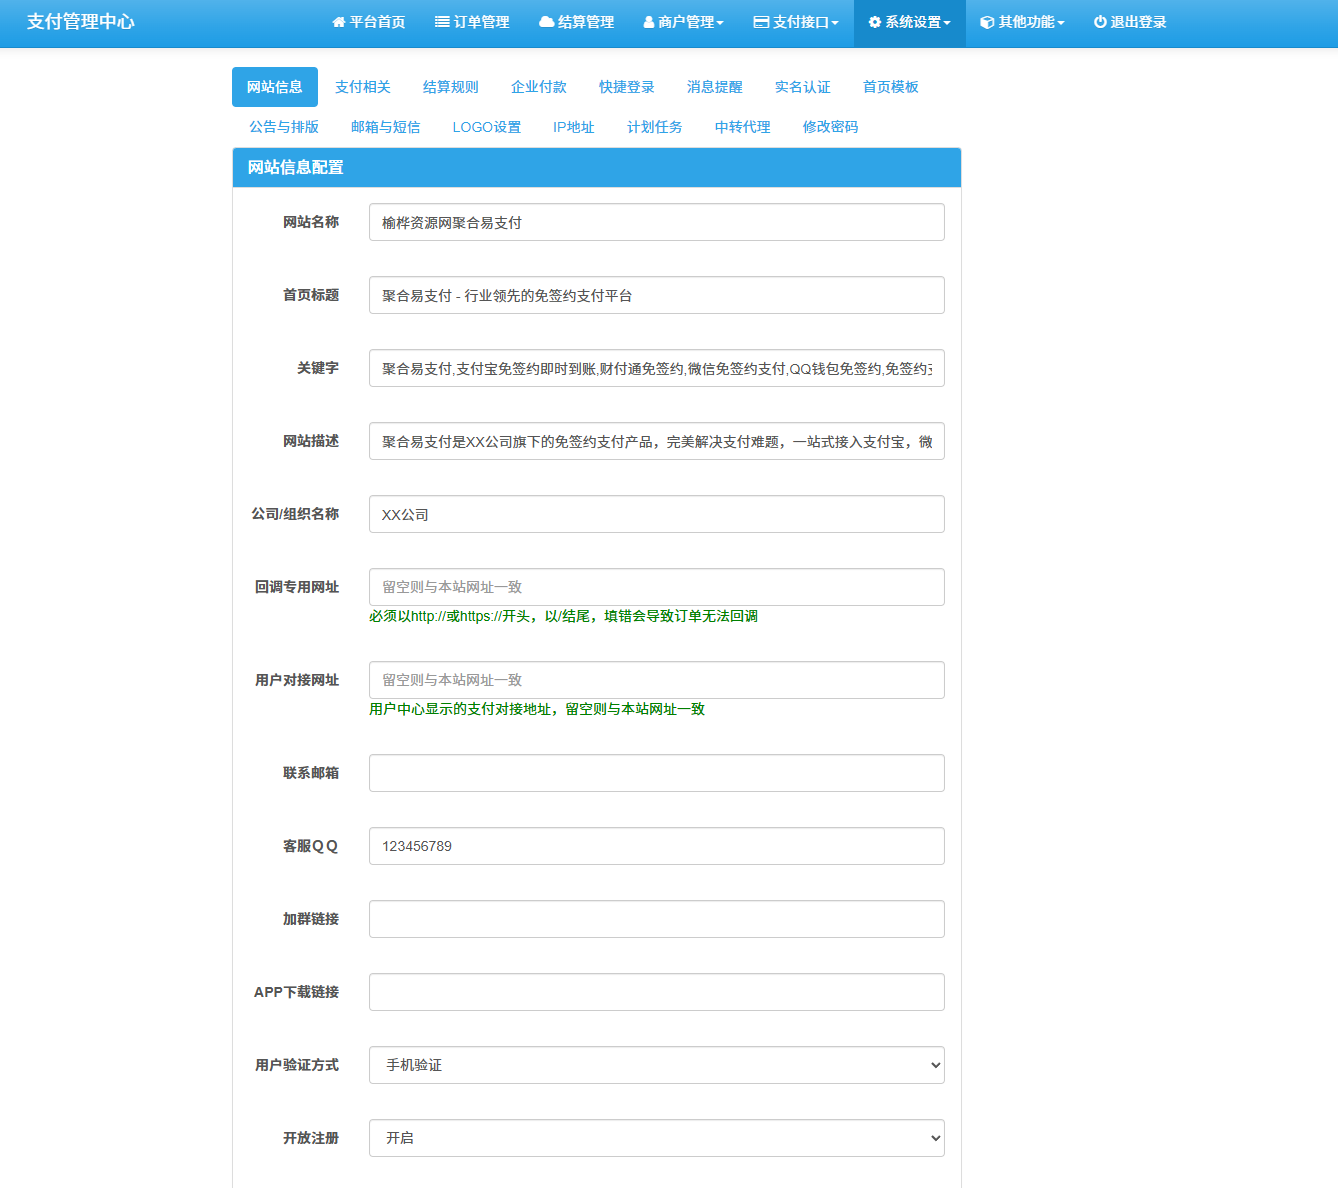Select the 网站信息 tab
This screenshot has height=1188, width=1338.
(x=275, y=87)
